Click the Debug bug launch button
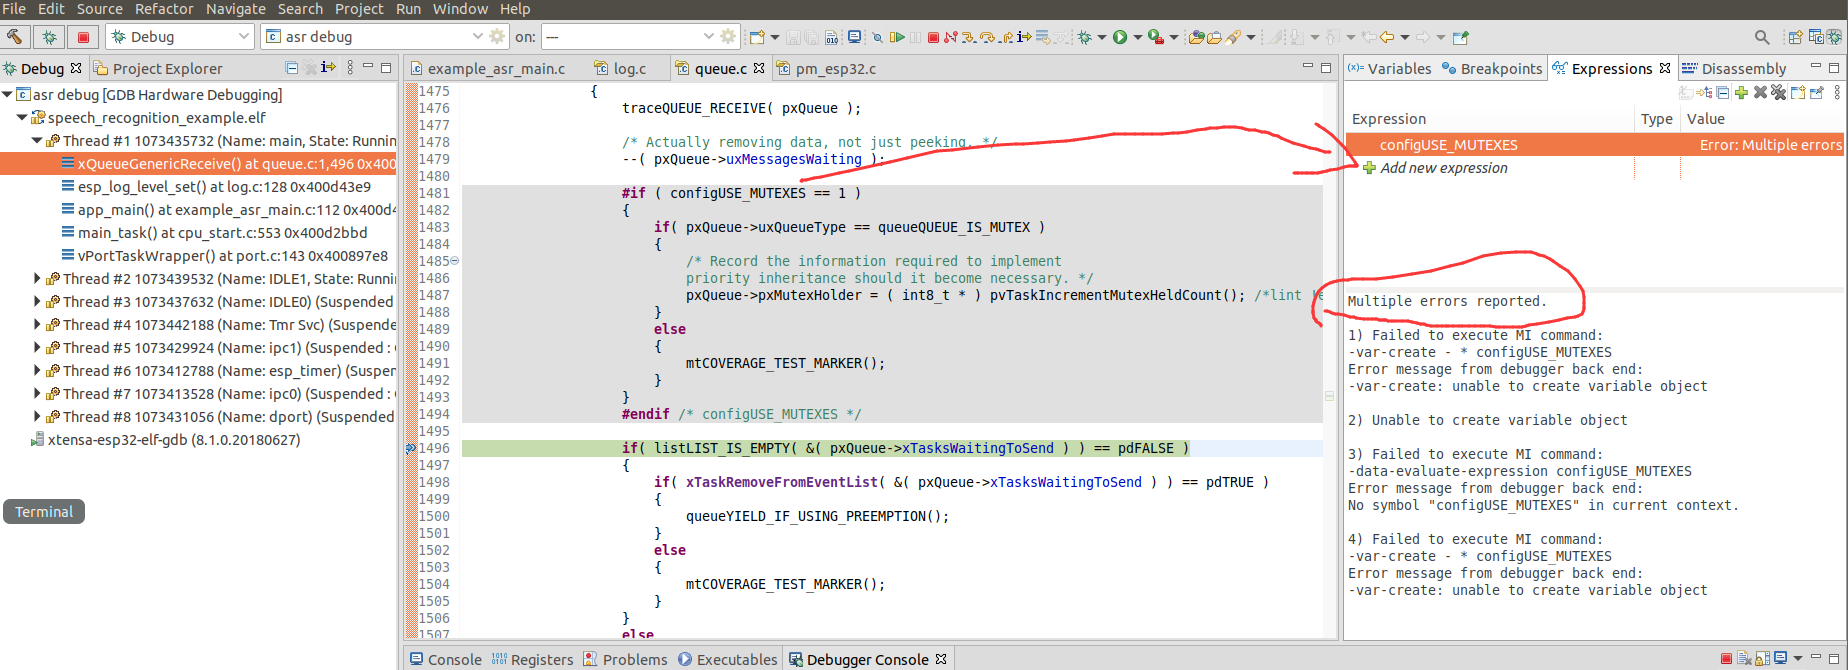Image resolution: width=1848 pixels, height=670 pixels. tap(49, 37)
